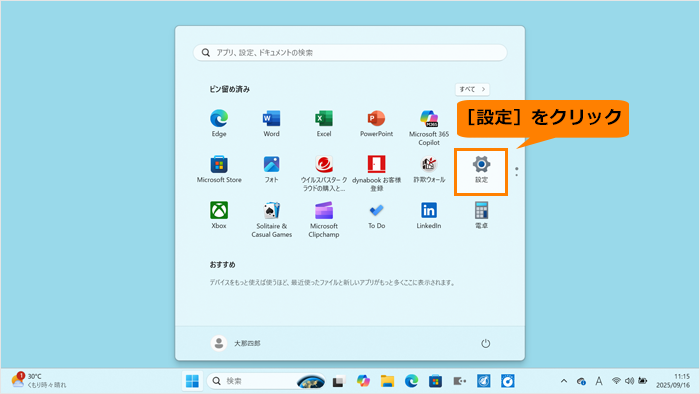Open Microsoft Store from pinned apps
This screenshot has height=394, width=700.
point(219,170)
